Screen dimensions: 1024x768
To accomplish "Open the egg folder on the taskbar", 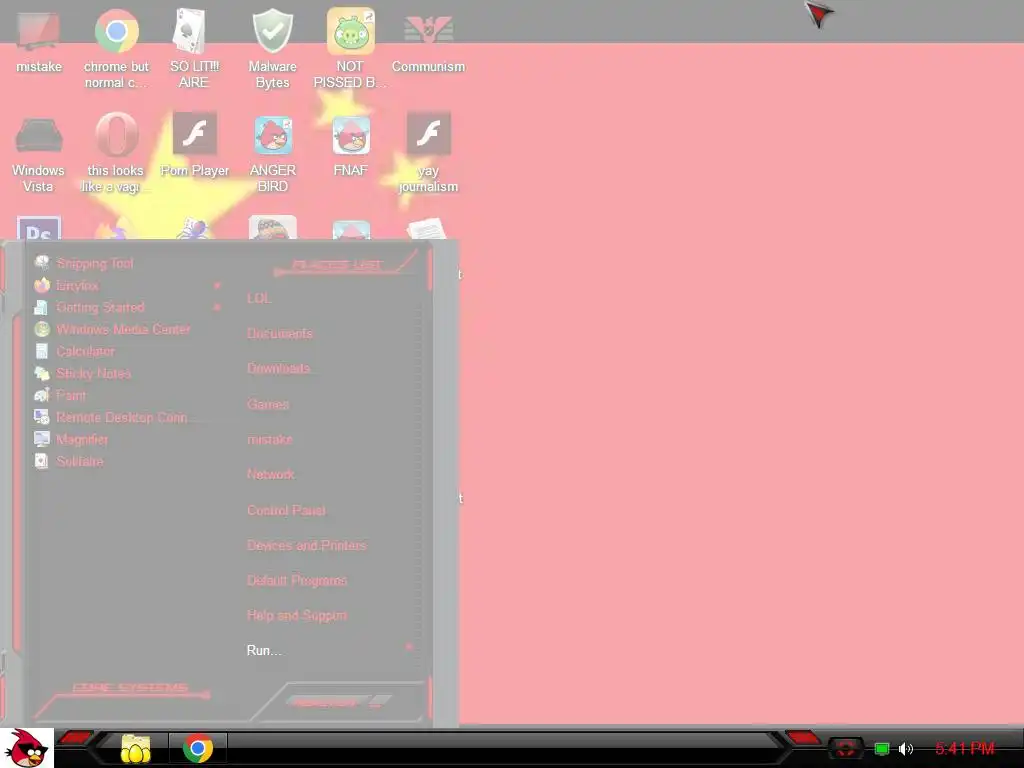I will pyautogui.click(x=135, y=748).
